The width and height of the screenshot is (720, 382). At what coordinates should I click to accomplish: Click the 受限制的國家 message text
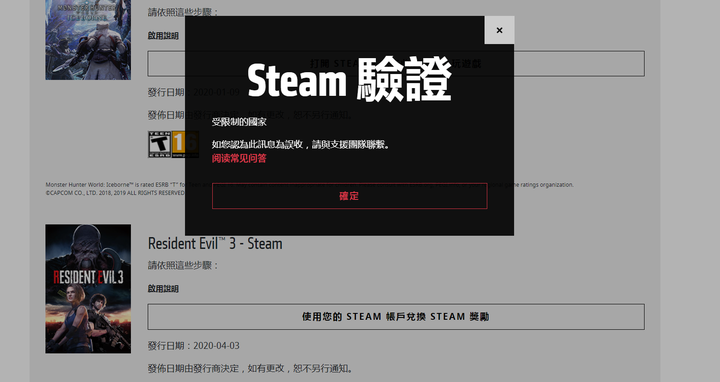pos(239,122)
